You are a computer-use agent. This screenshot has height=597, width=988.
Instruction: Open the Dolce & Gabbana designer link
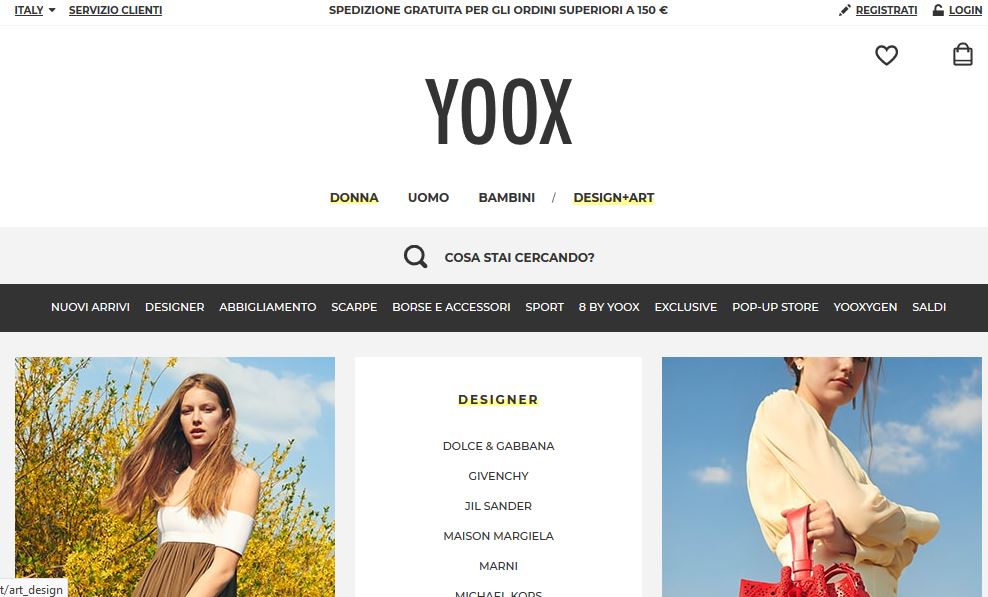tap(498, 446)
